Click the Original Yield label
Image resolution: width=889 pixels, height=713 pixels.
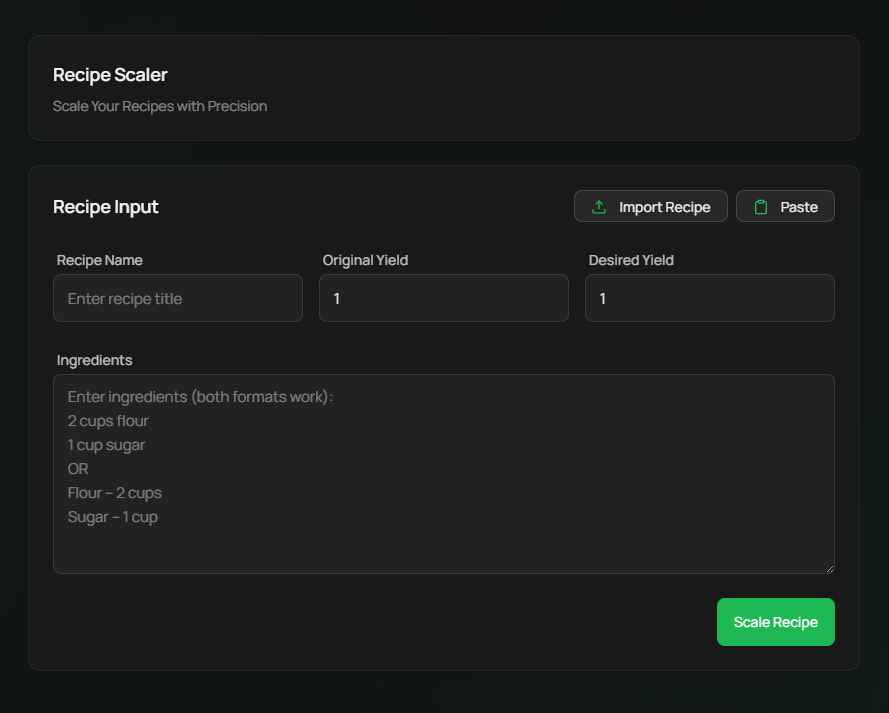[364, 260]
